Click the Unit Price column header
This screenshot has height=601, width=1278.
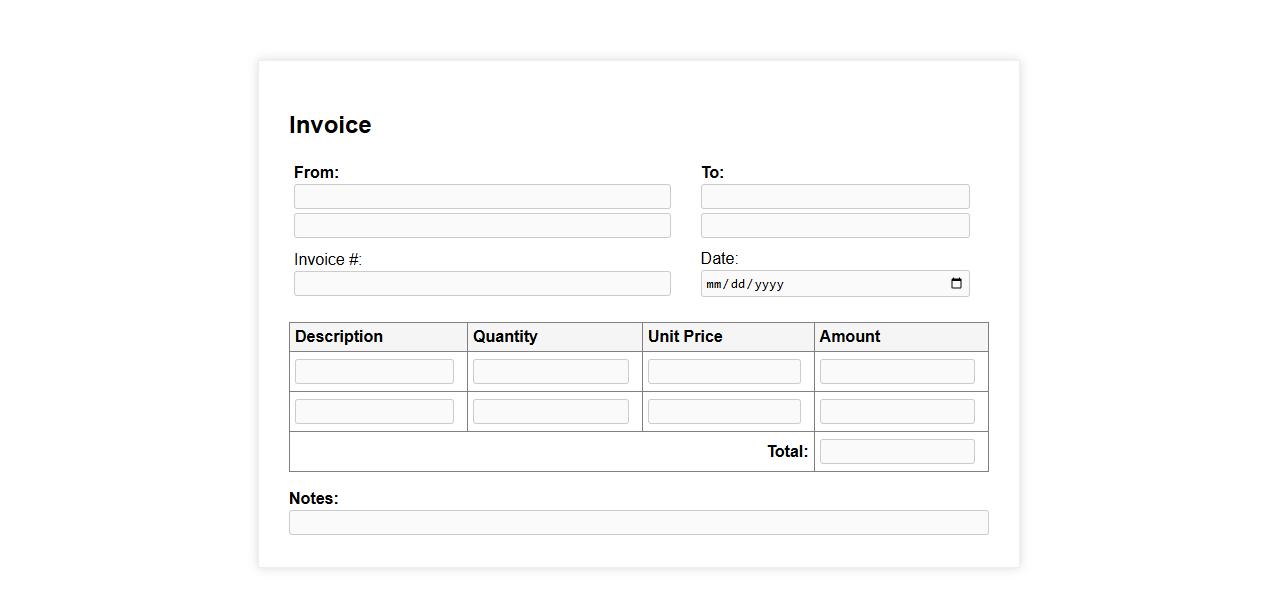click(685, 337)
